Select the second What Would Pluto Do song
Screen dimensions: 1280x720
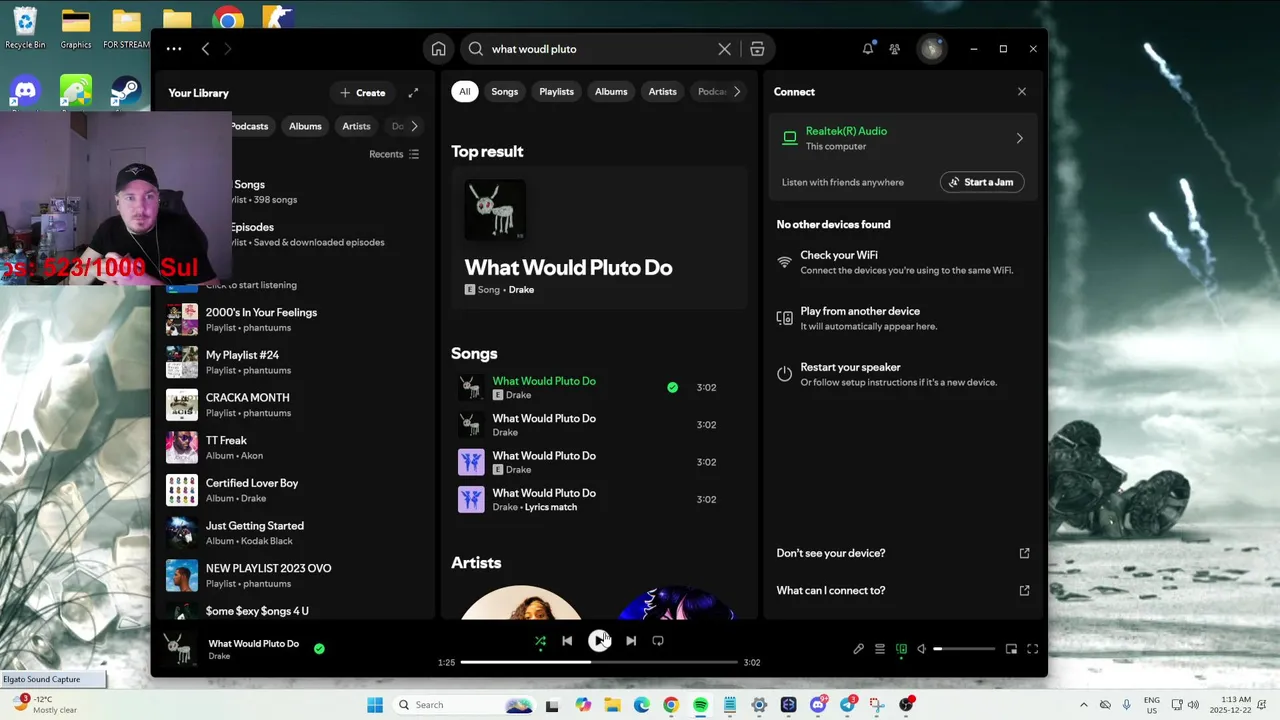pyautogui.click(x=598, y=425)
